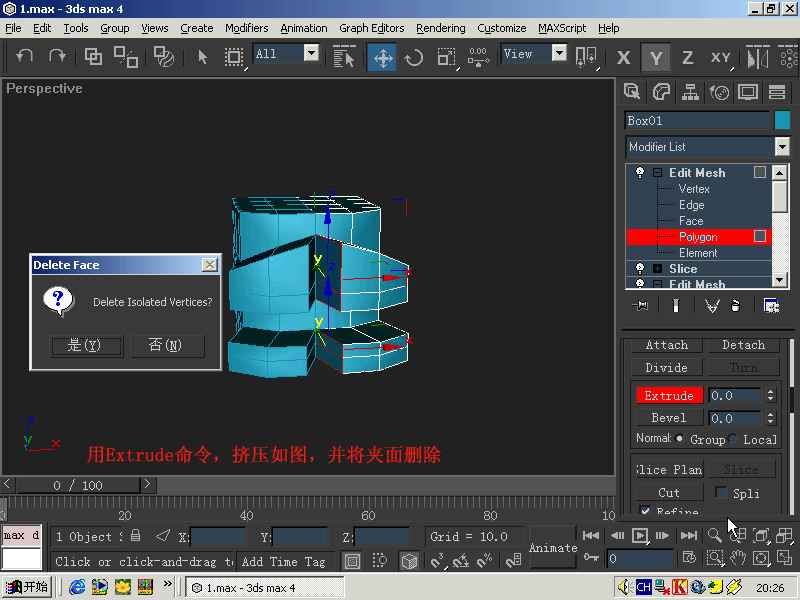Open the Rendering menu
800x600 pixels.
pyautogui.click(x=440, y=28)
